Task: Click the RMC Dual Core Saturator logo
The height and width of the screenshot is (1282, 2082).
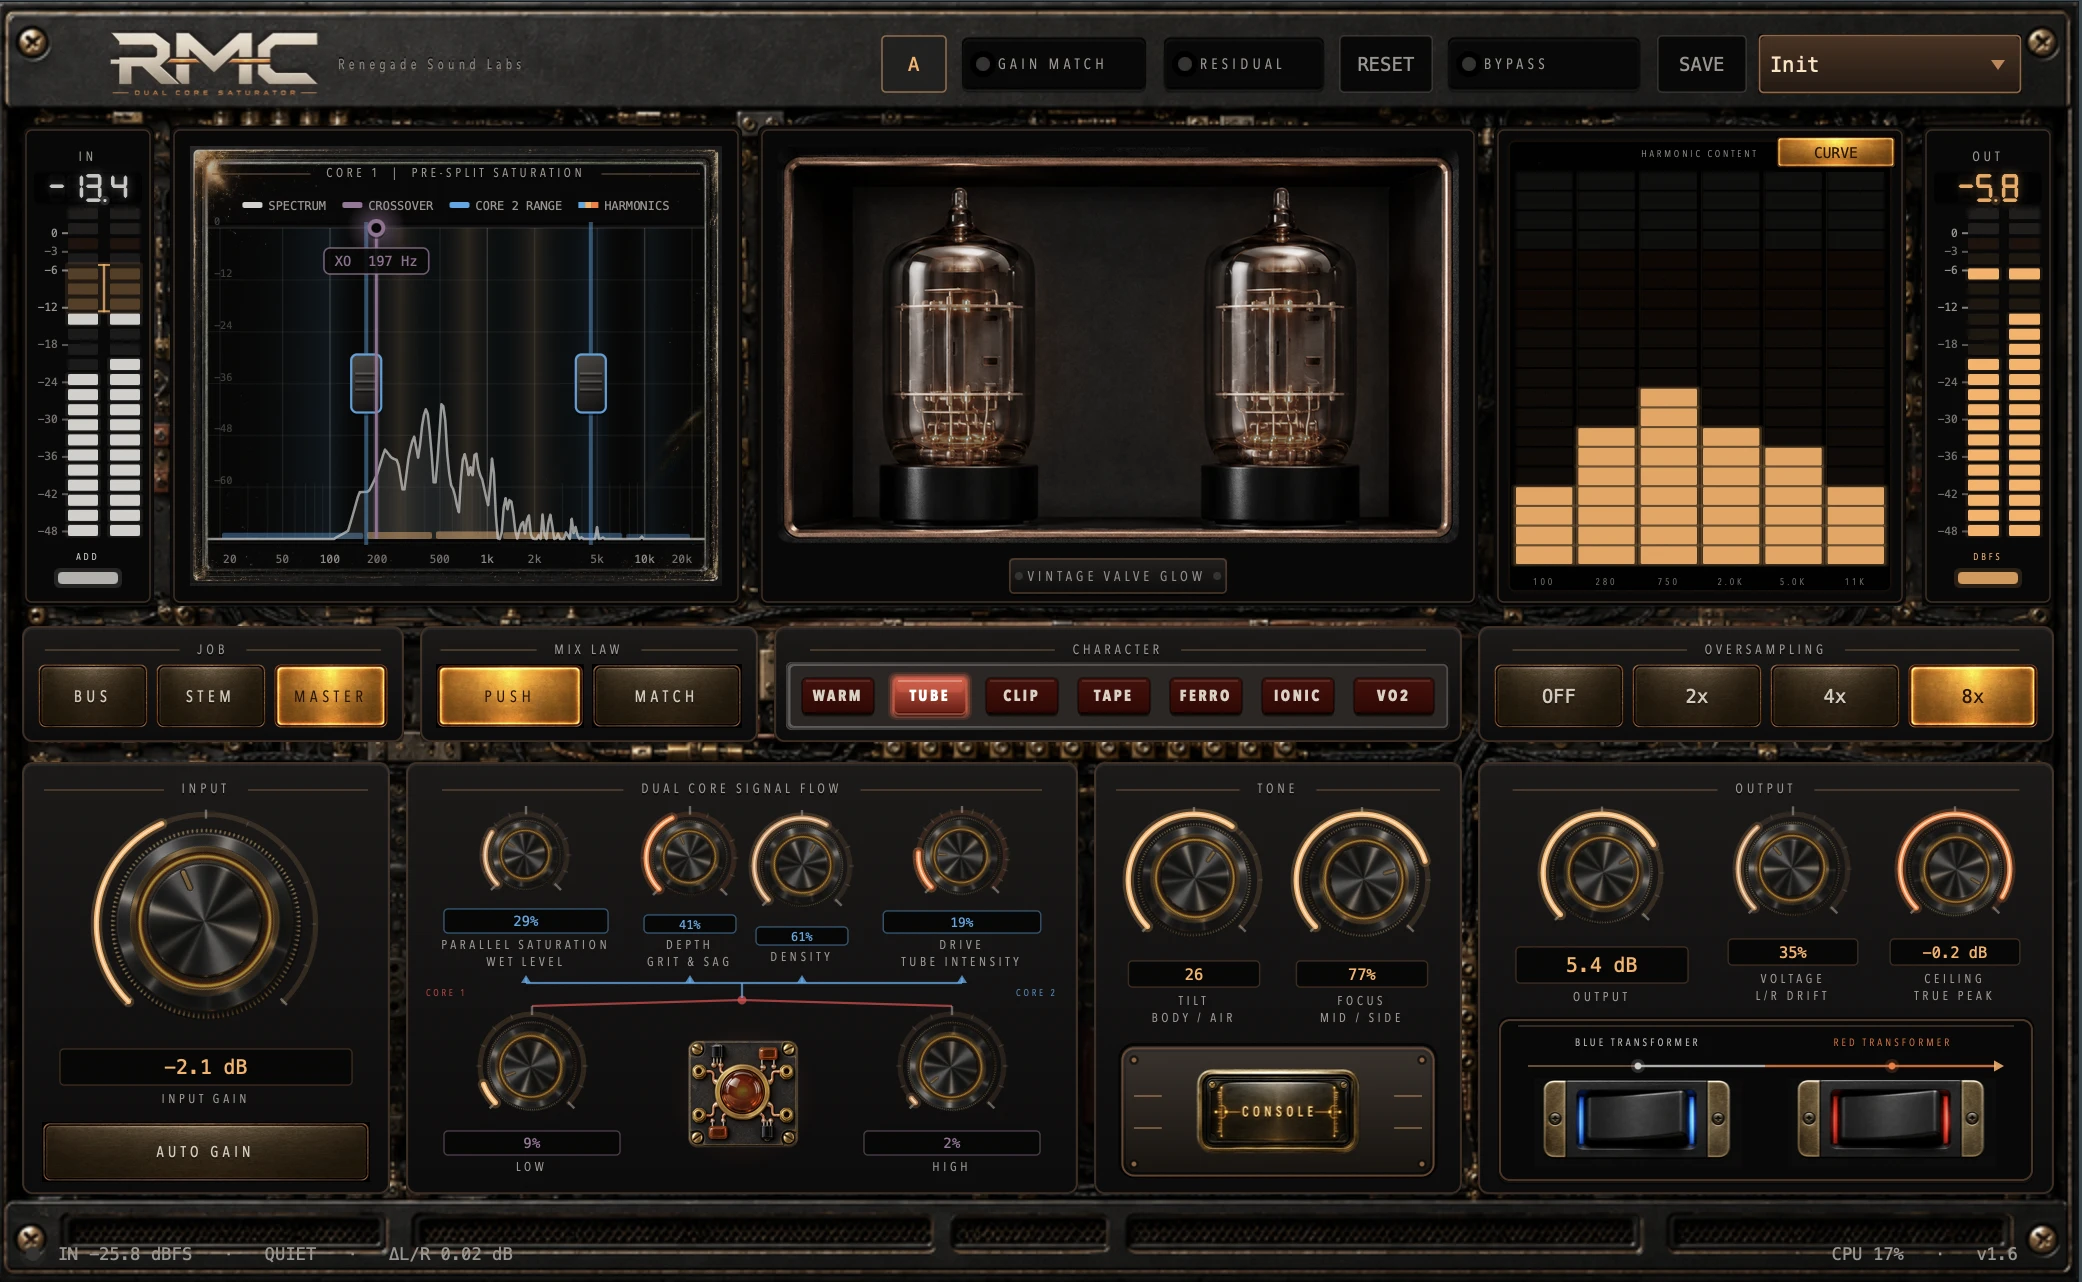Action: (214, 64)
